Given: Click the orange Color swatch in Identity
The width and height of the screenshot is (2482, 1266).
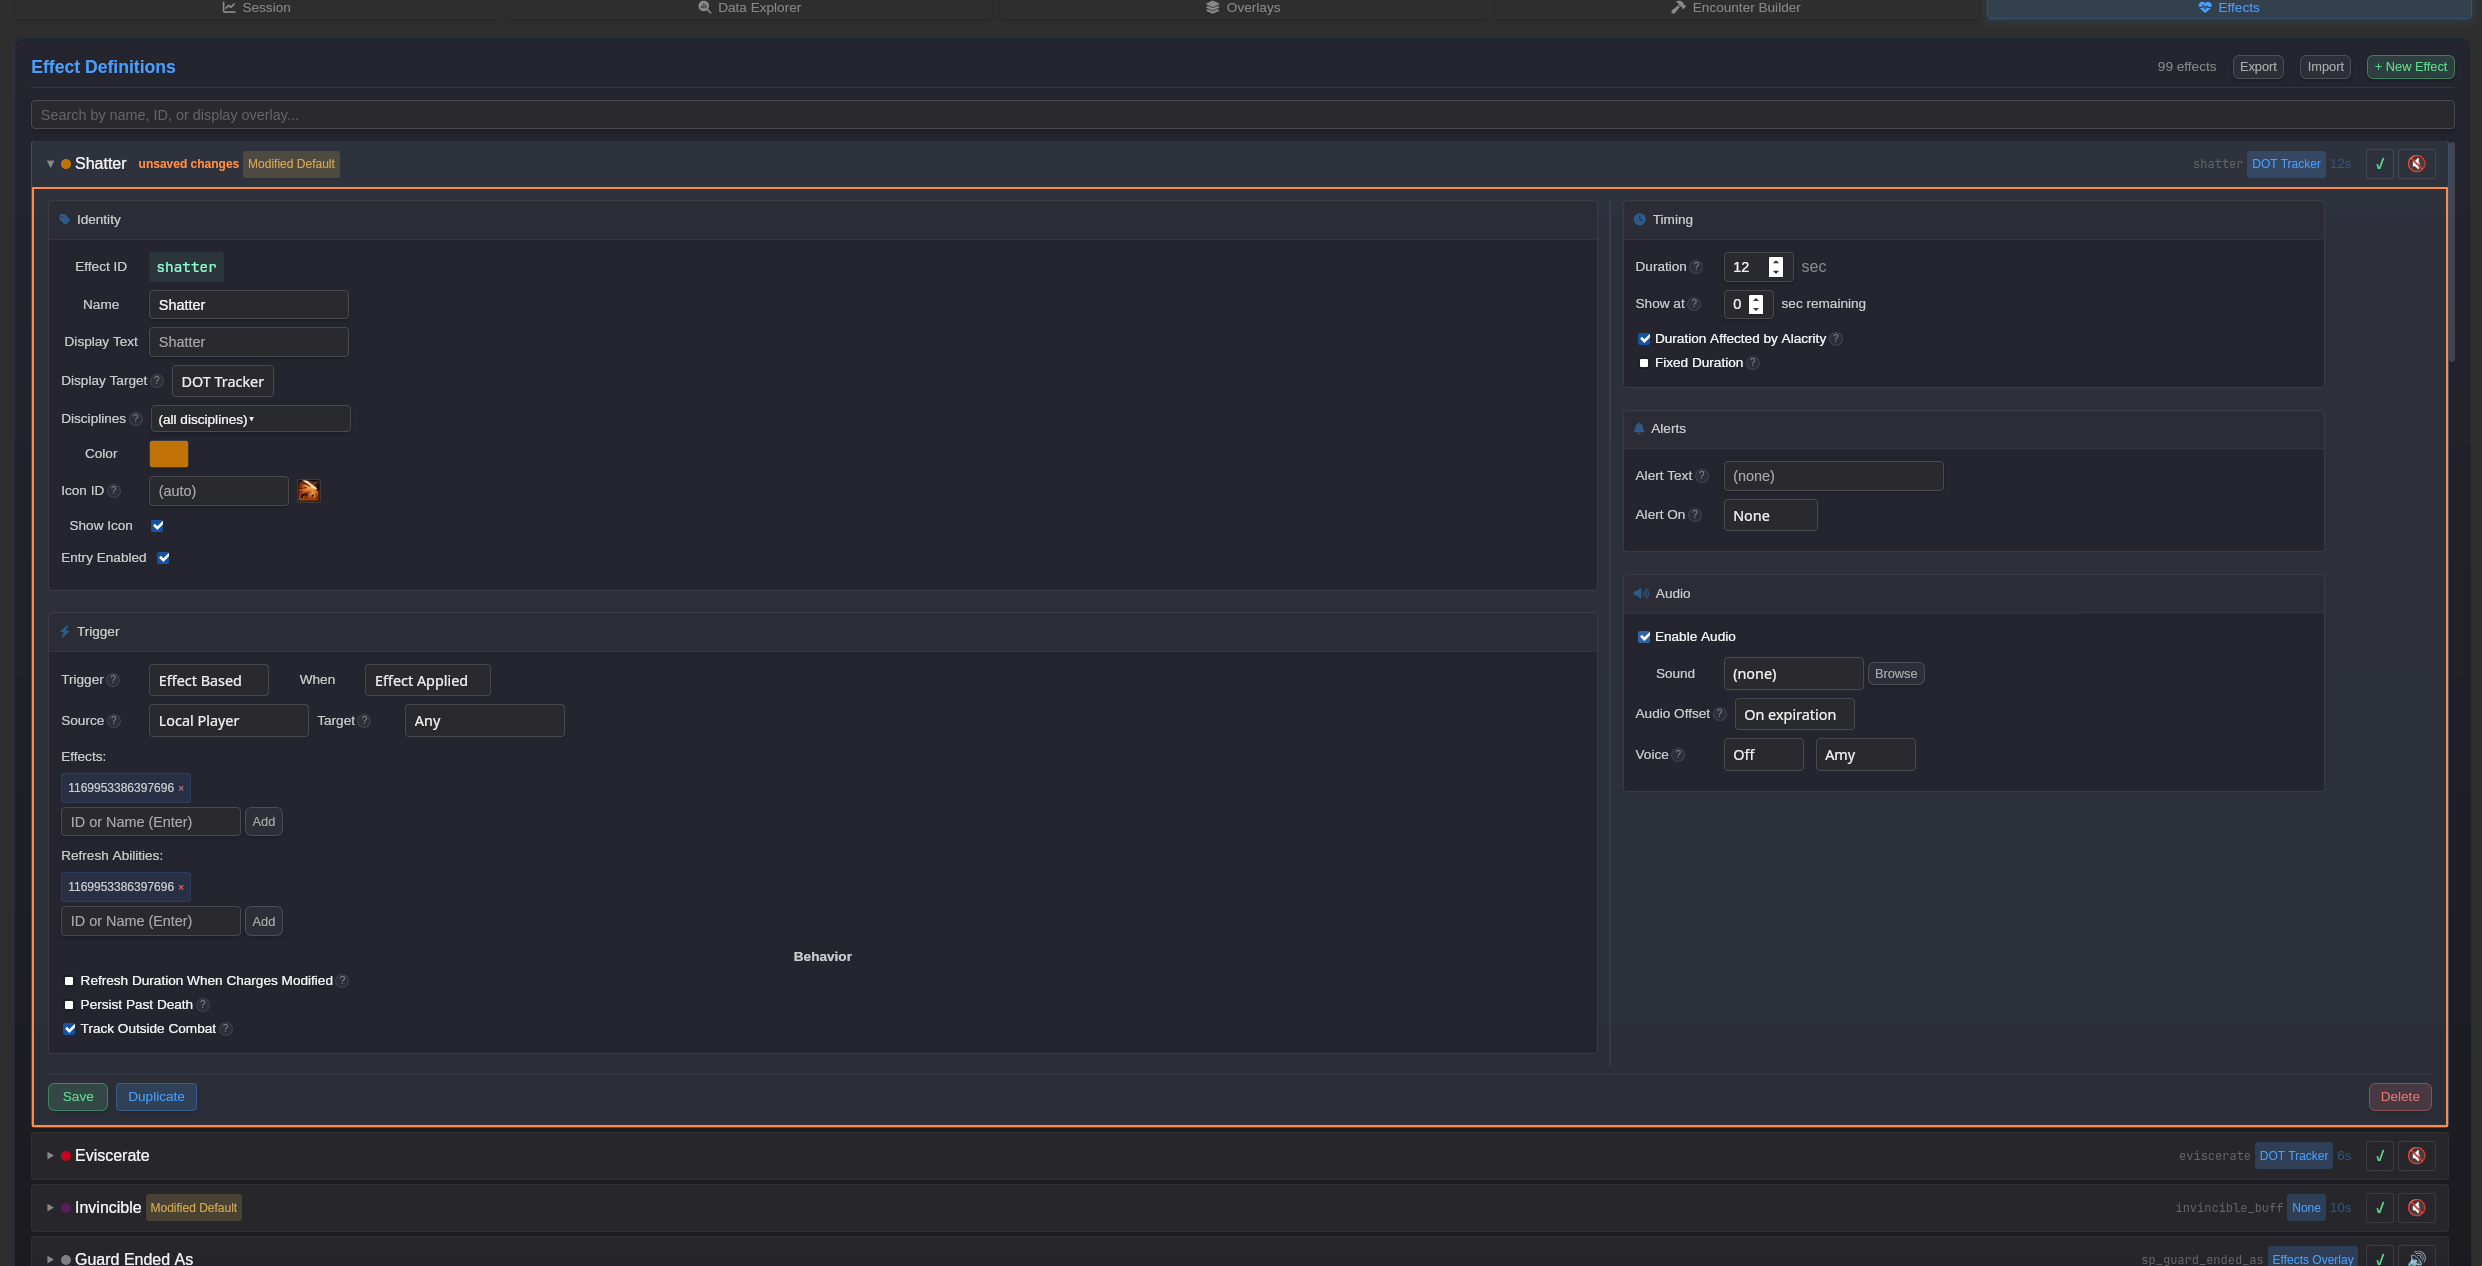Looking at the screenshot, I should [168, 453].
